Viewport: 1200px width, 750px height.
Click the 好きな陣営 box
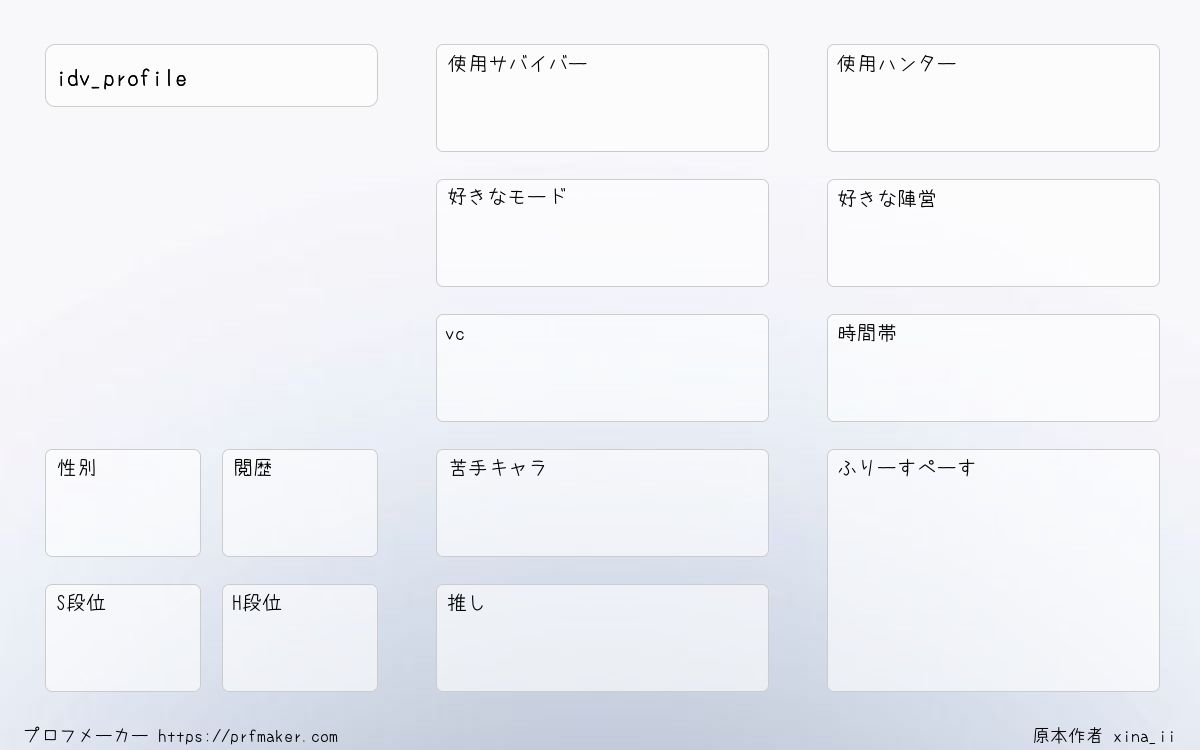[x=993, y=233]
